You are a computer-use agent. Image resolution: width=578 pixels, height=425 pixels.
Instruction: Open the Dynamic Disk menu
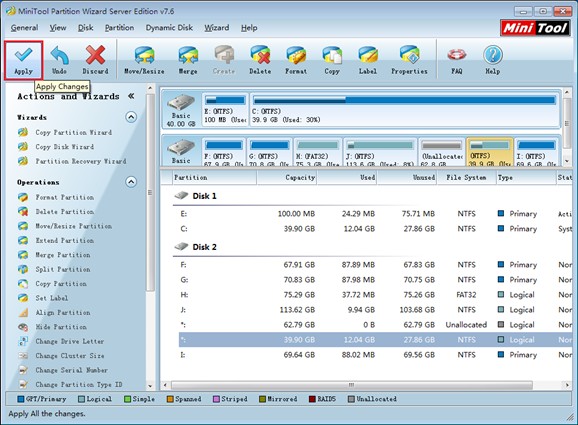(x=169, y=28)
